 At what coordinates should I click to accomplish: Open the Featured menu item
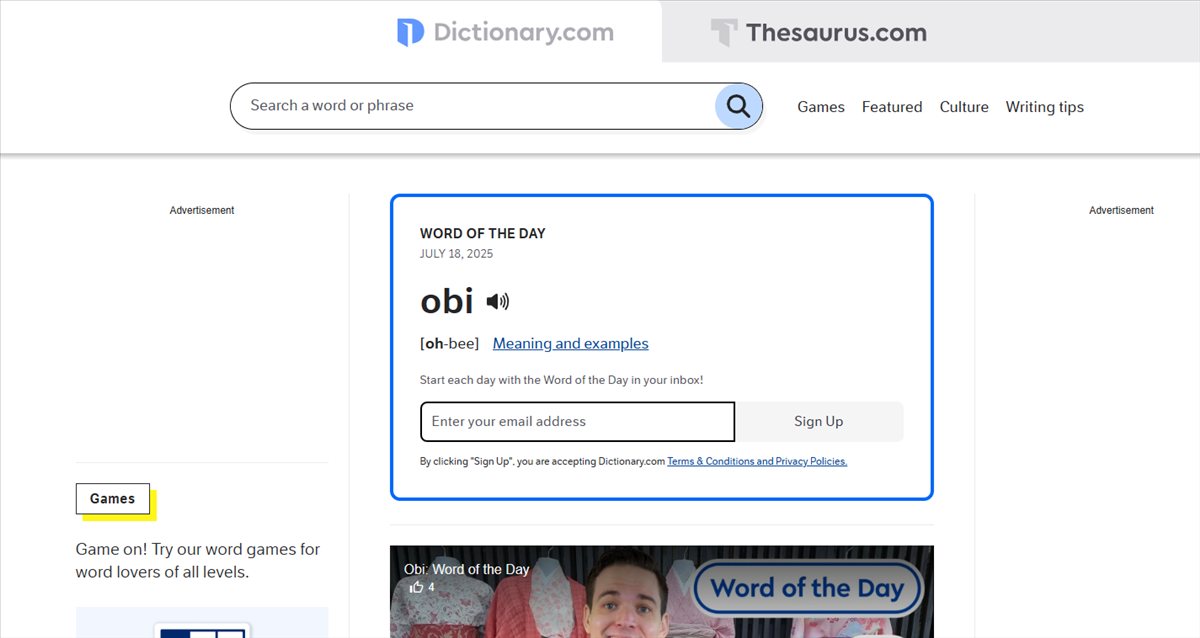point(891,107)
